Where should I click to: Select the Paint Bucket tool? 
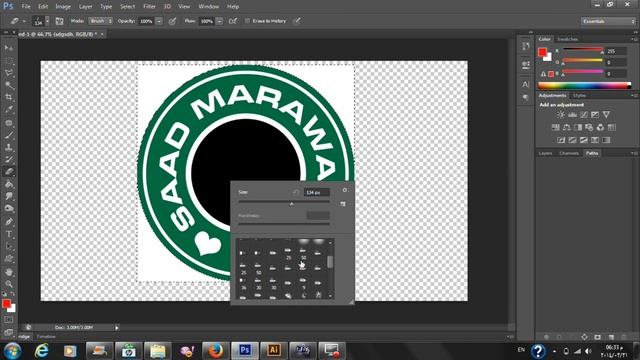pos(9,184)
